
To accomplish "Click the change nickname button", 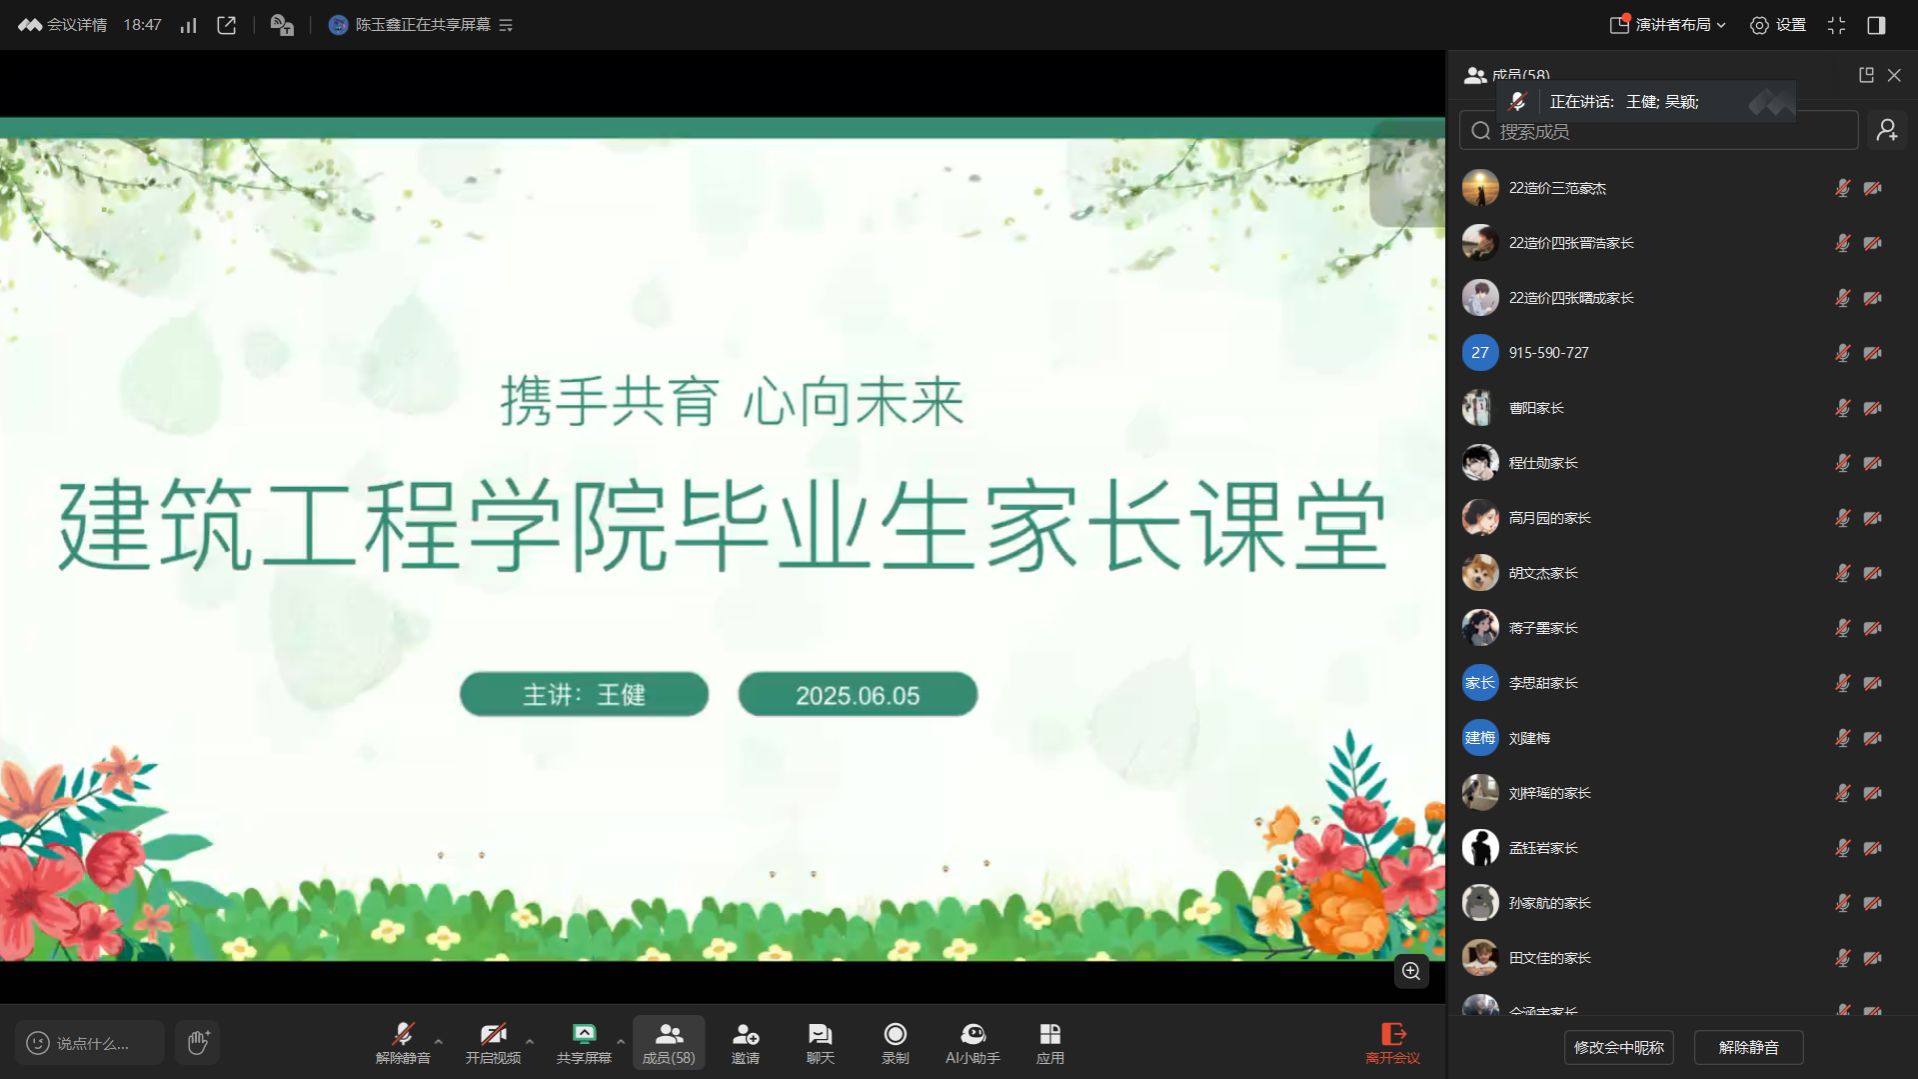I will 1618,1047.
